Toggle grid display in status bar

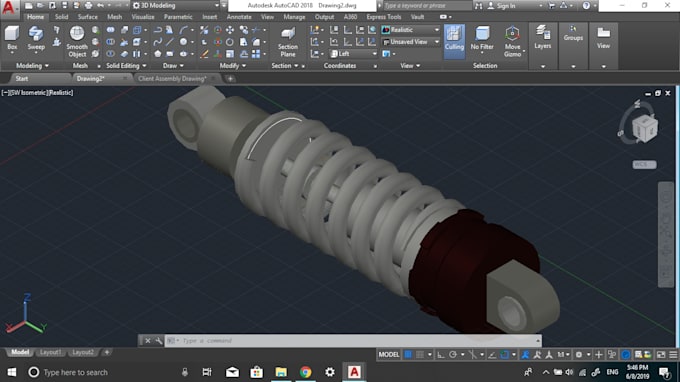408,355
